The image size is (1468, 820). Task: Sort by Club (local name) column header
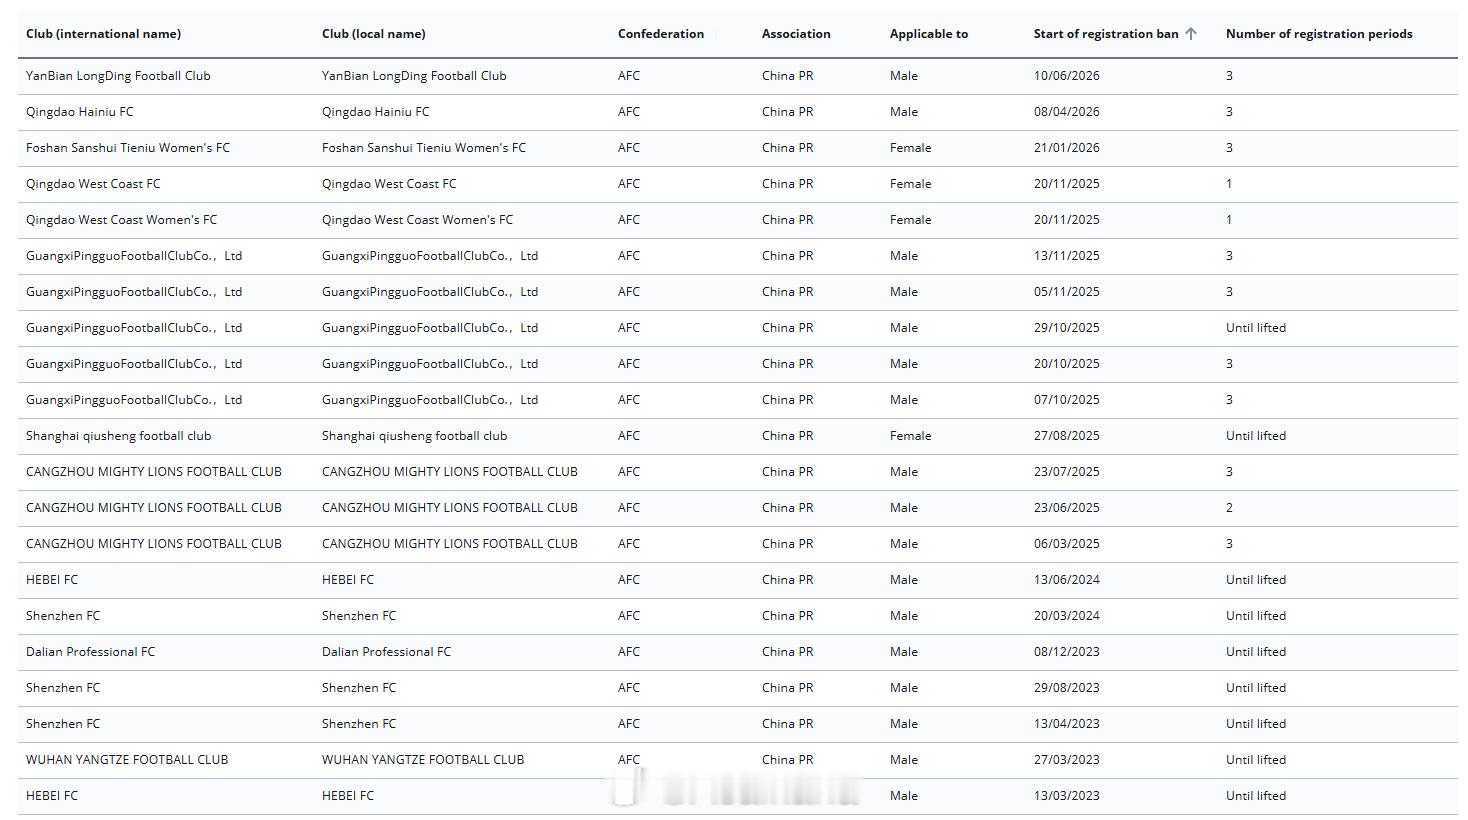pyautogui.click(x=374, y=34)
